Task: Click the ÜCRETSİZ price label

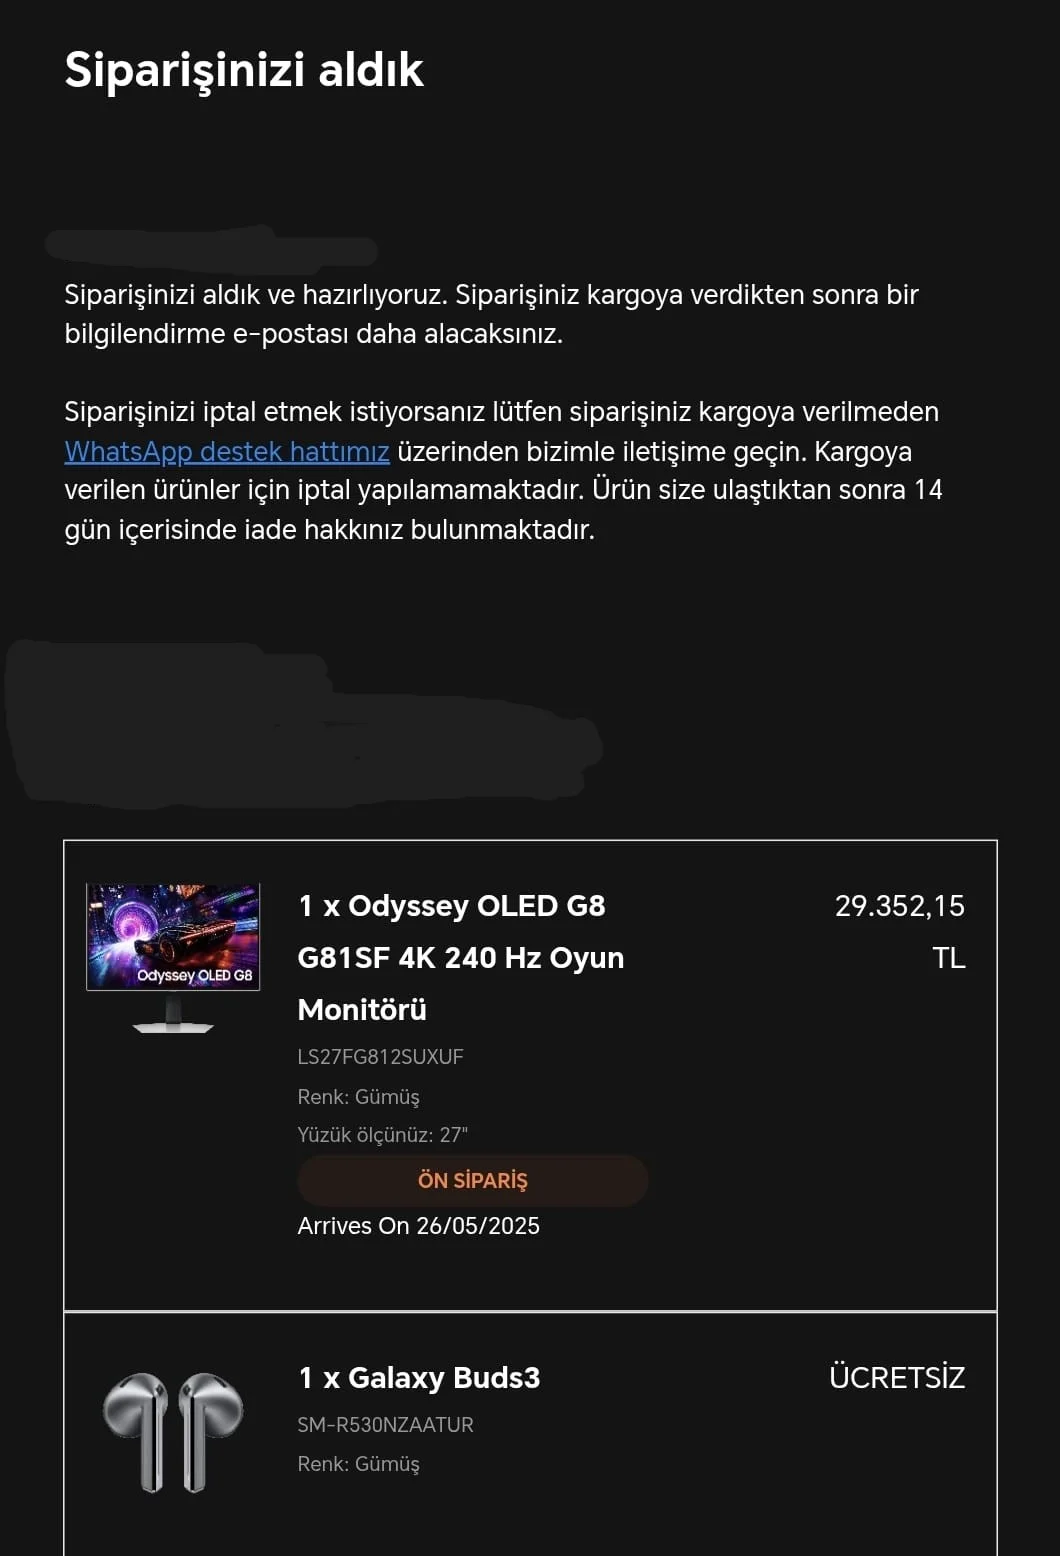Action: click(897, 1377)
